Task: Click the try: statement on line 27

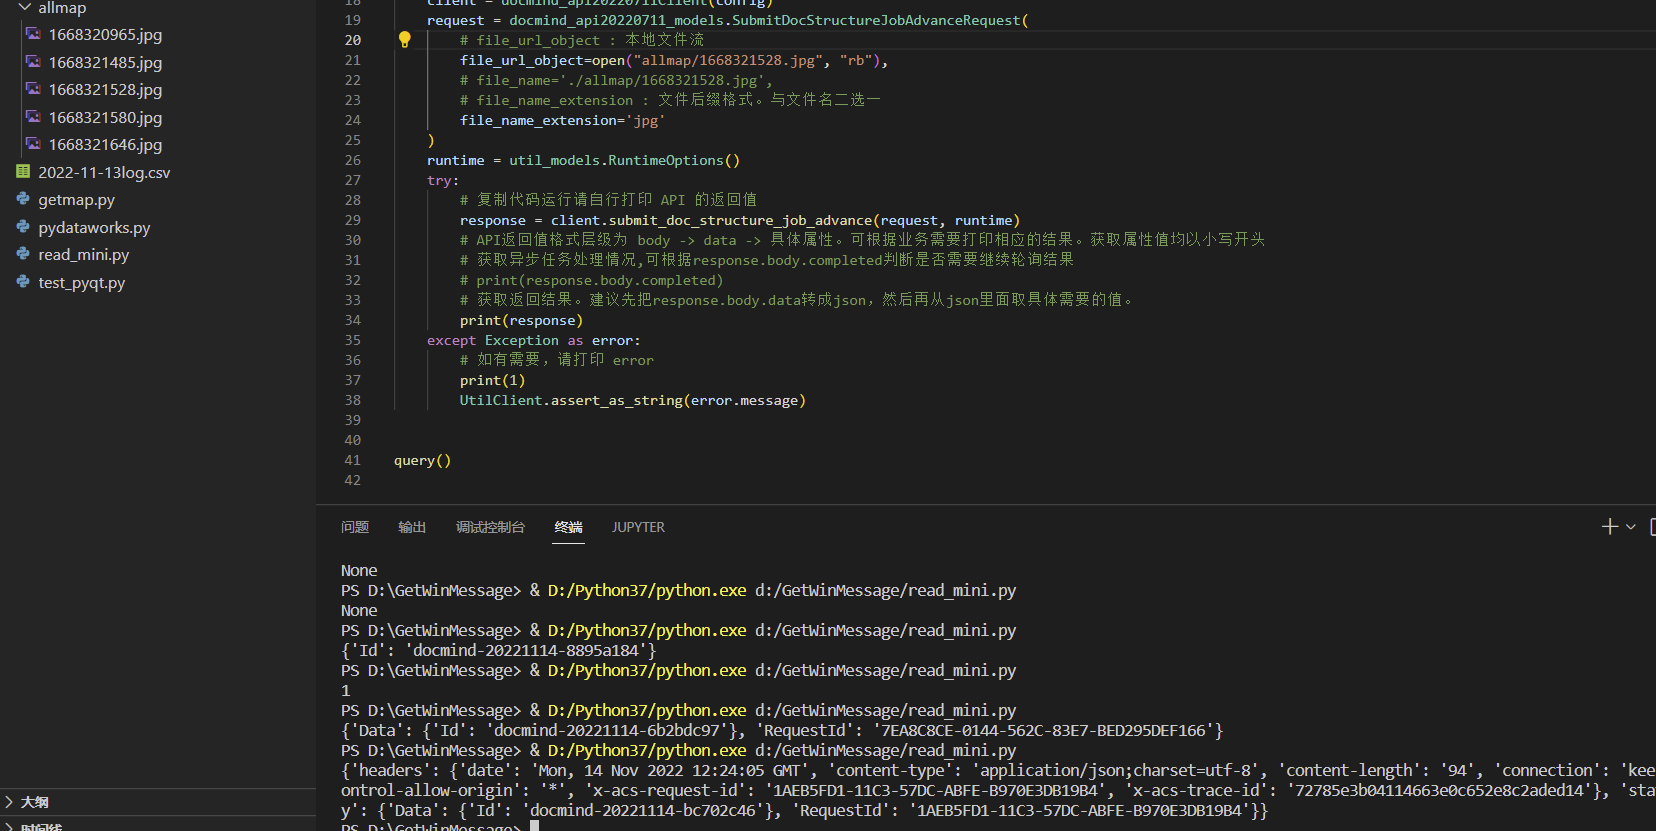Action: point(443,180)
